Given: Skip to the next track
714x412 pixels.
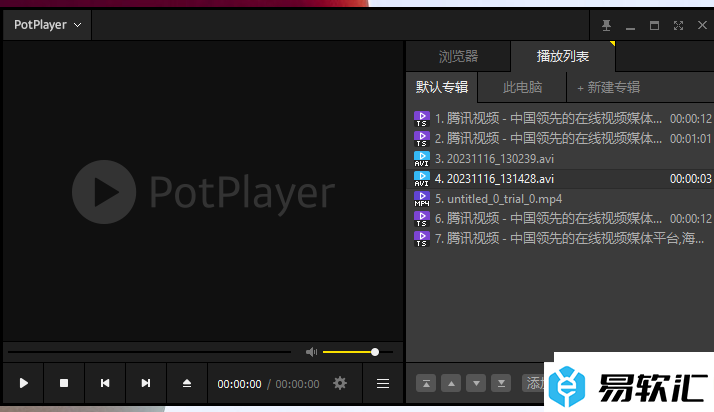Looking at the screenshot, I should [x=146, y=383].
